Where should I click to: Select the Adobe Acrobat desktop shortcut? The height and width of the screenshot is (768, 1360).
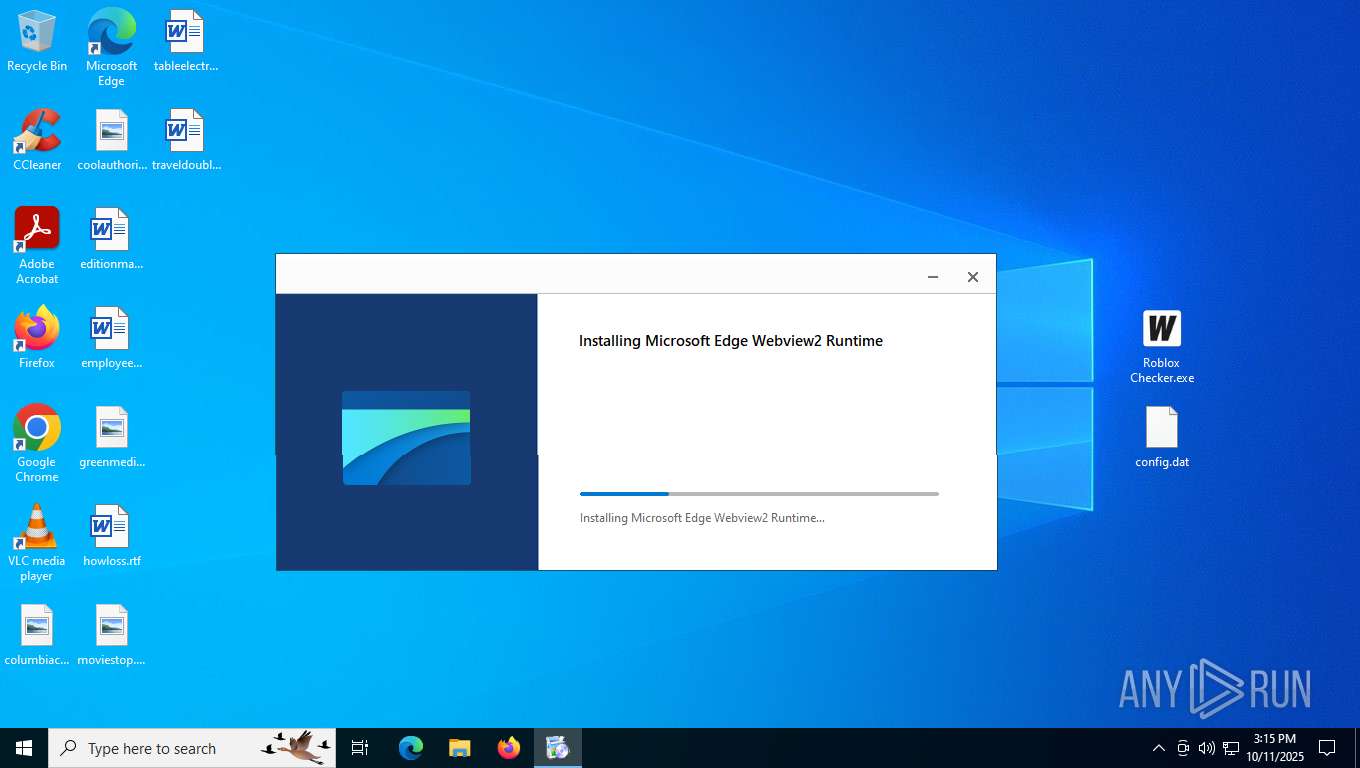37,246
